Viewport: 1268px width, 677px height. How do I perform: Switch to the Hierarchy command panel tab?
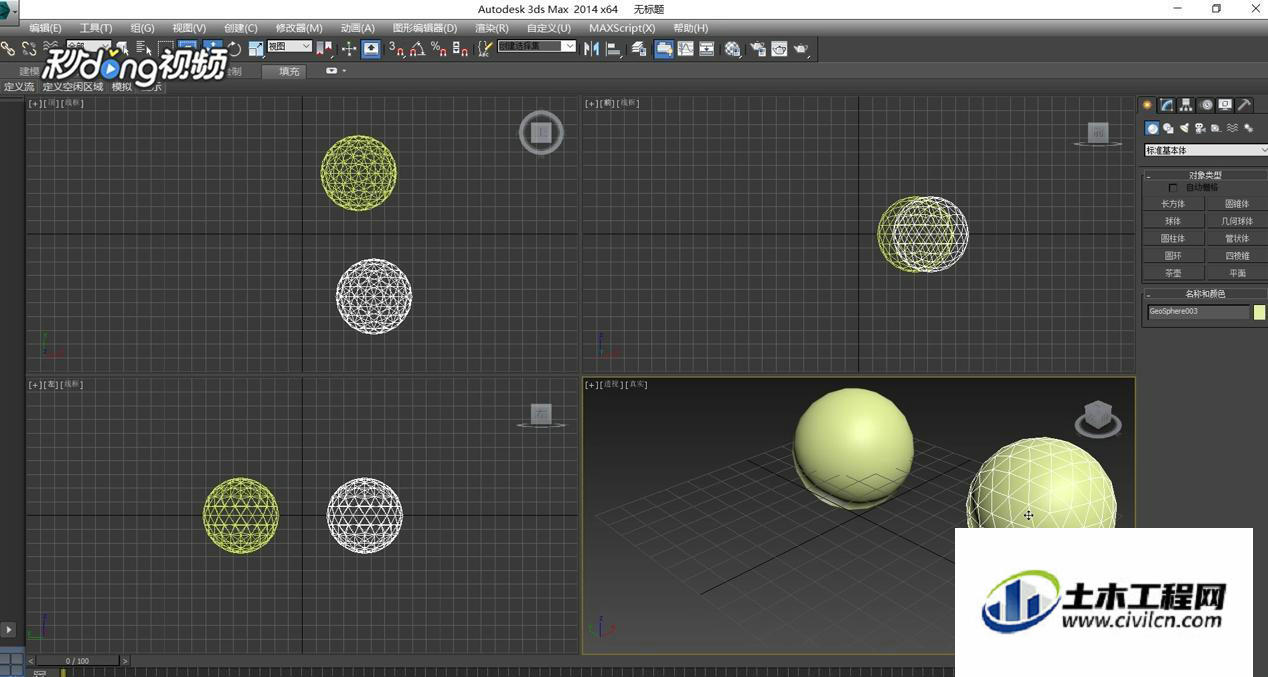click(x=1186, y=105)
